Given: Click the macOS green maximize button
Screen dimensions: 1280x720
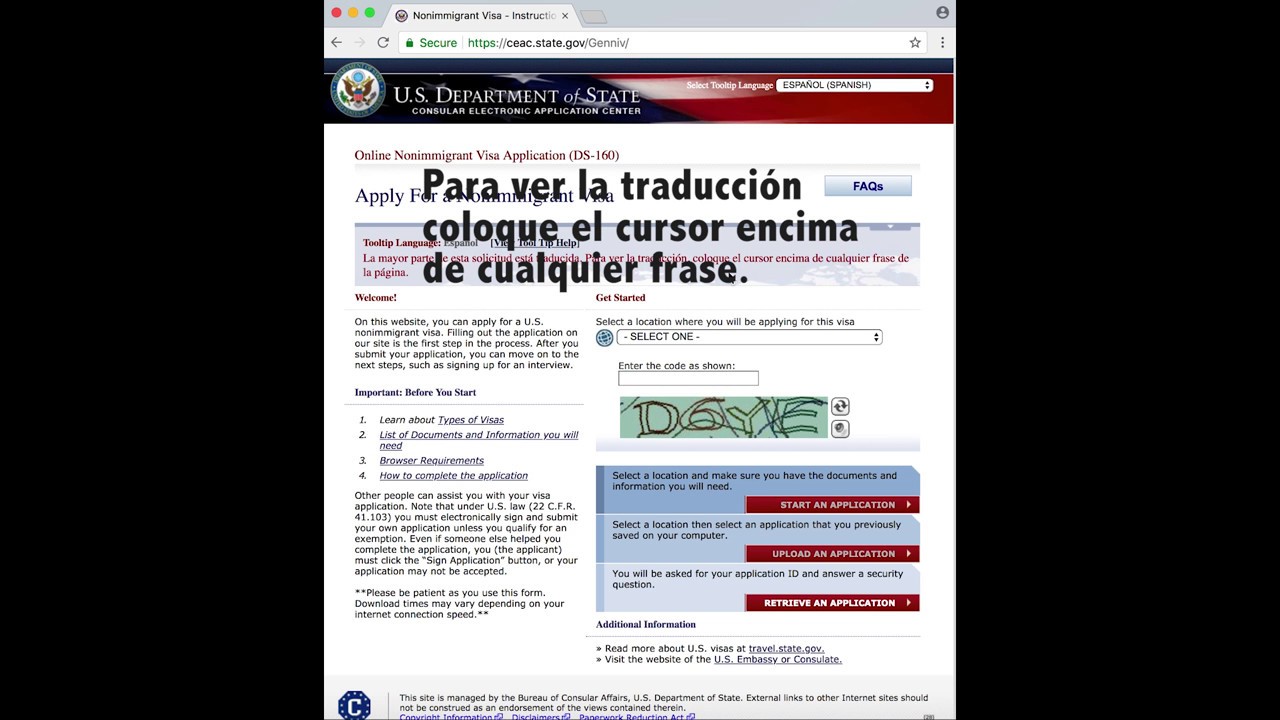Looking at the screenshot, I should [370, 13].
